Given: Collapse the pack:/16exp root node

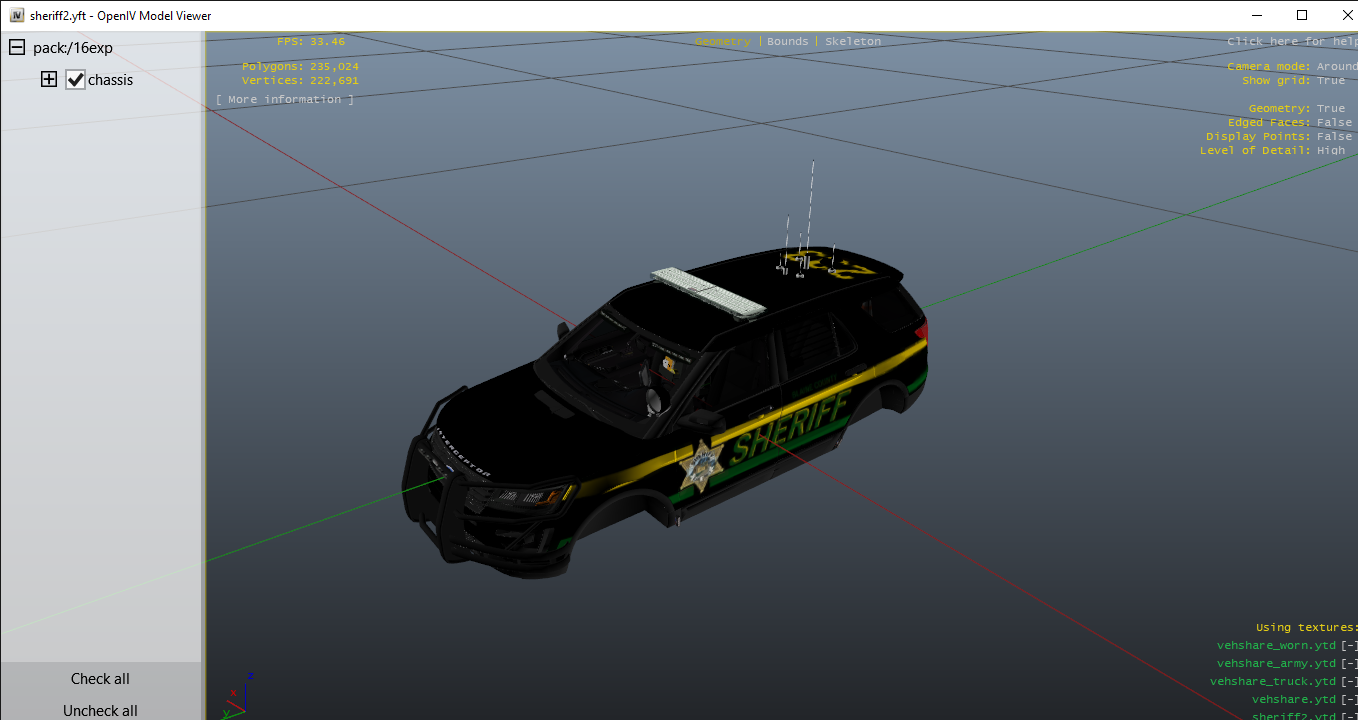Looking at the screenshot, I should click(17, 48).
